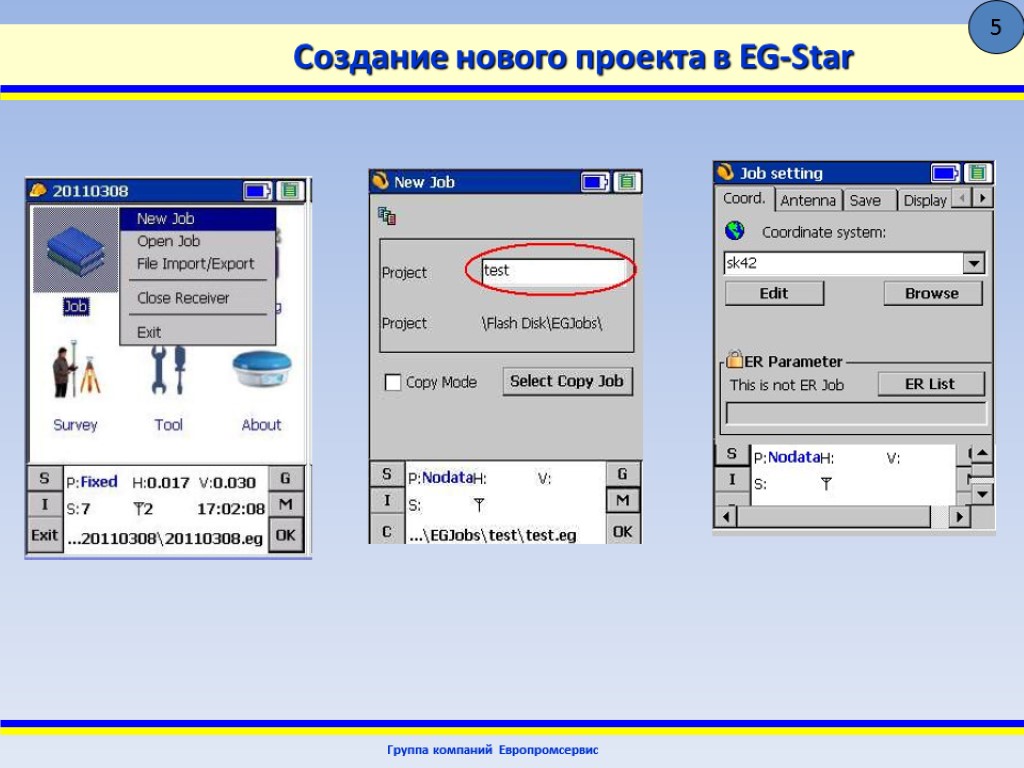This screenshot has height=768, width=1024.
Task: Click the Job label under books icon
Action: (x=76, y=306)
